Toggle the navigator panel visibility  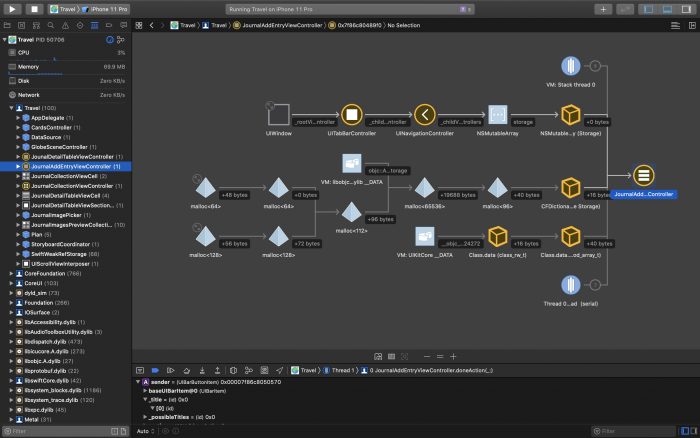click(649, 8)
